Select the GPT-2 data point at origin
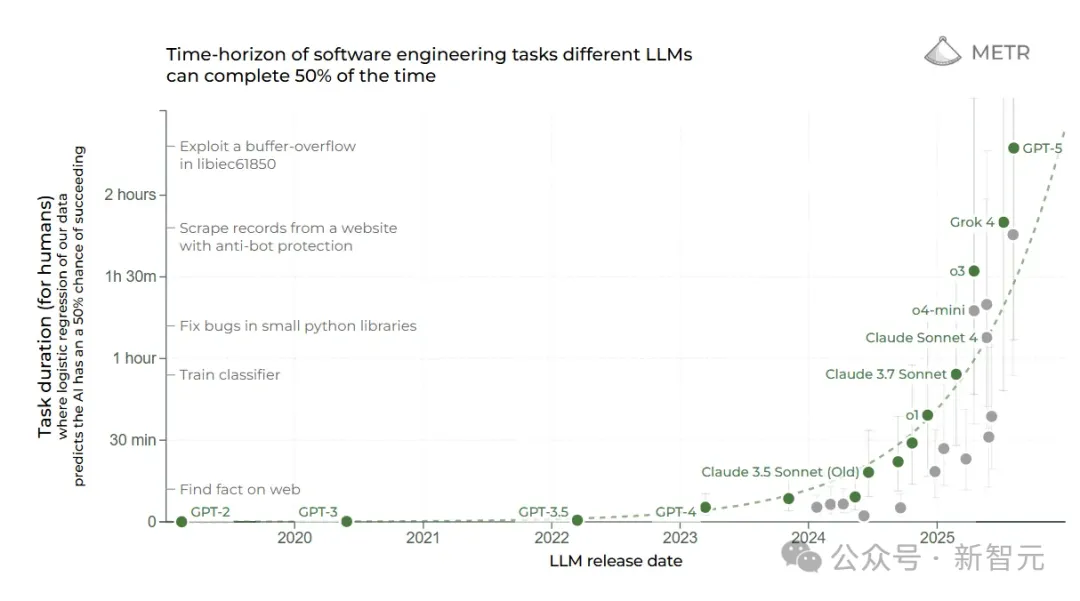Image resolution: width=1080 pixels, height=601 pixels. [x=181, y=521]
